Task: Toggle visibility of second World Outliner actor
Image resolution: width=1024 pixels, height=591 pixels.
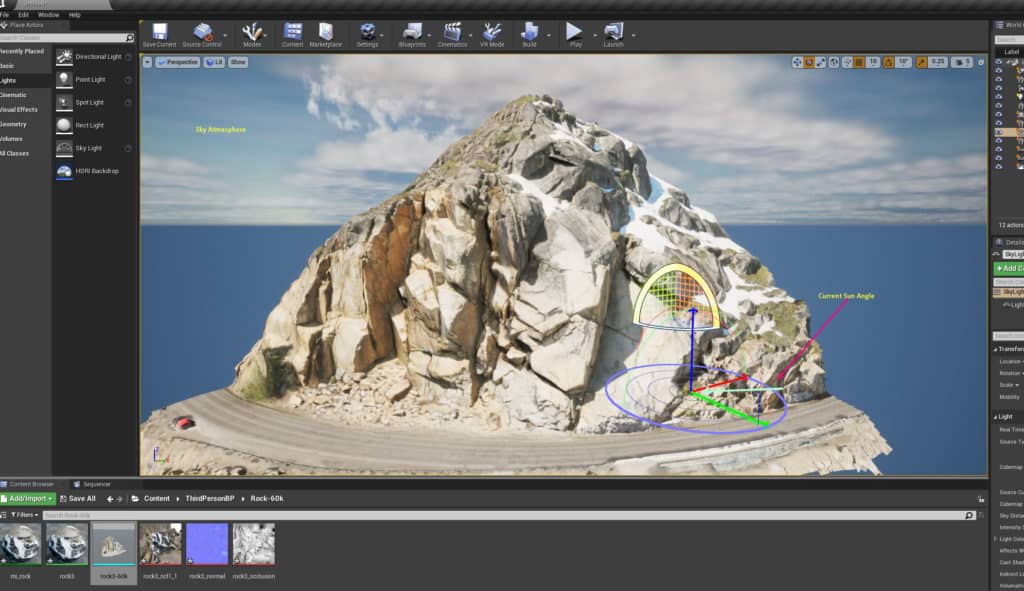Action: tap(999, 71)
